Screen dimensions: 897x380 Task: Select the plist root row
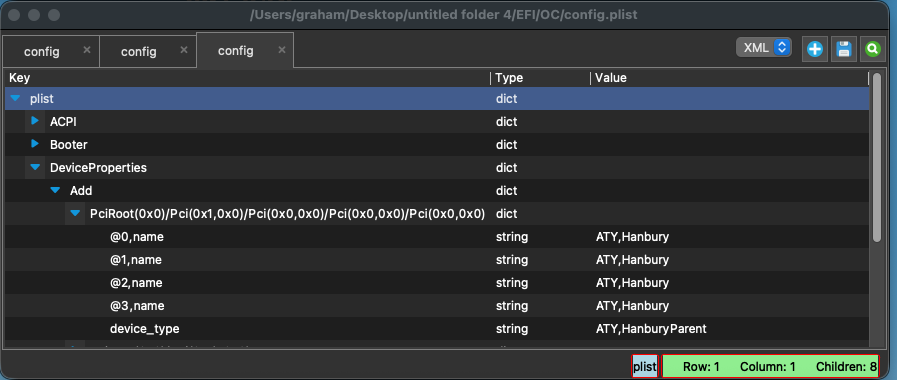tap(436, 99)
